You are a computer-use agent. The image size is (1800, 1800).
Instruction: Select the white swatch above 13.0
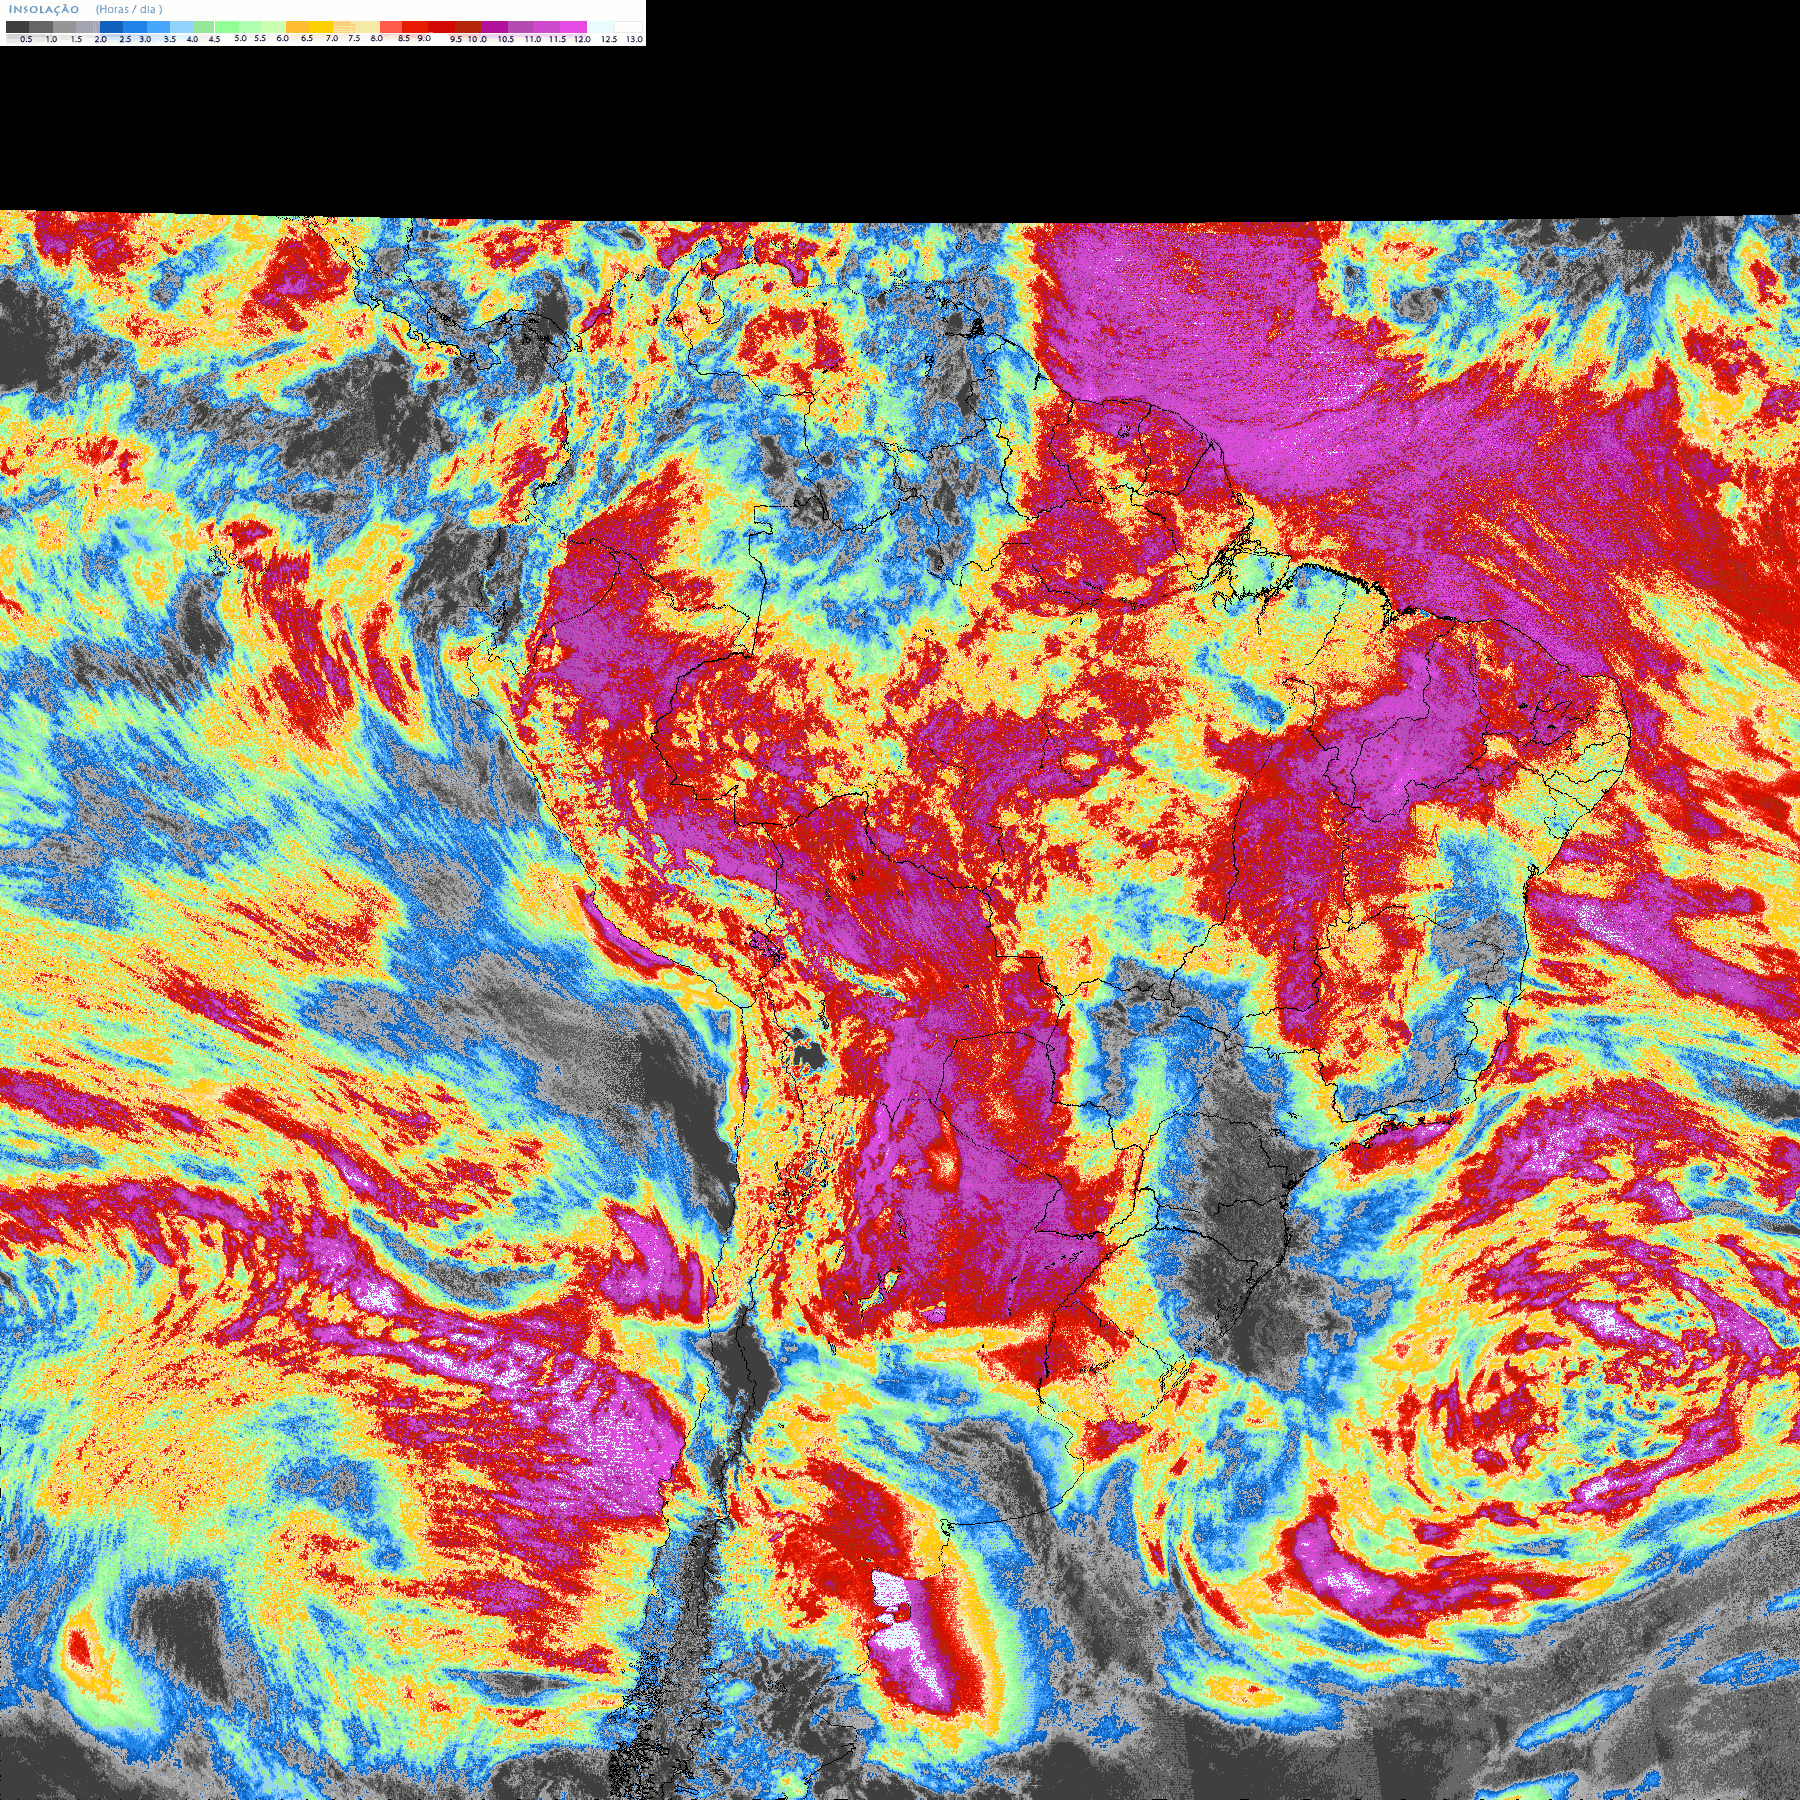click(629, 27)
